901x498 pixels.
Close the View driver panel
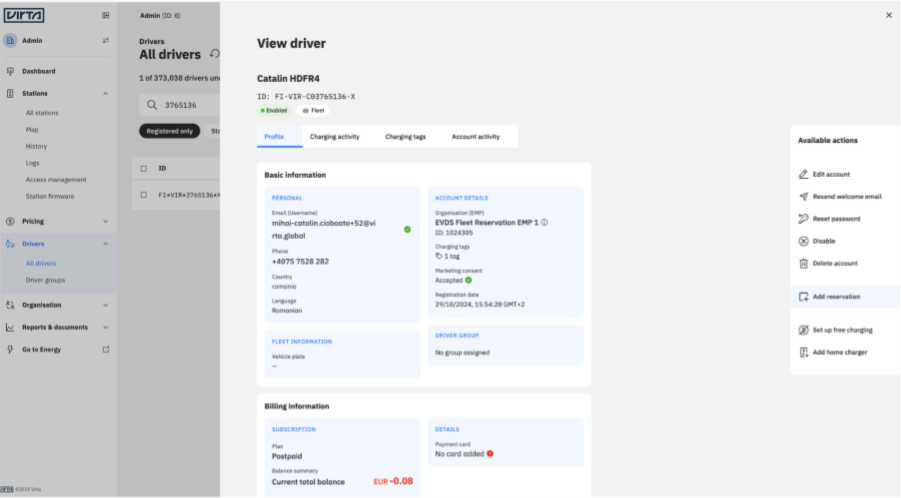click(x=889, y=16)
